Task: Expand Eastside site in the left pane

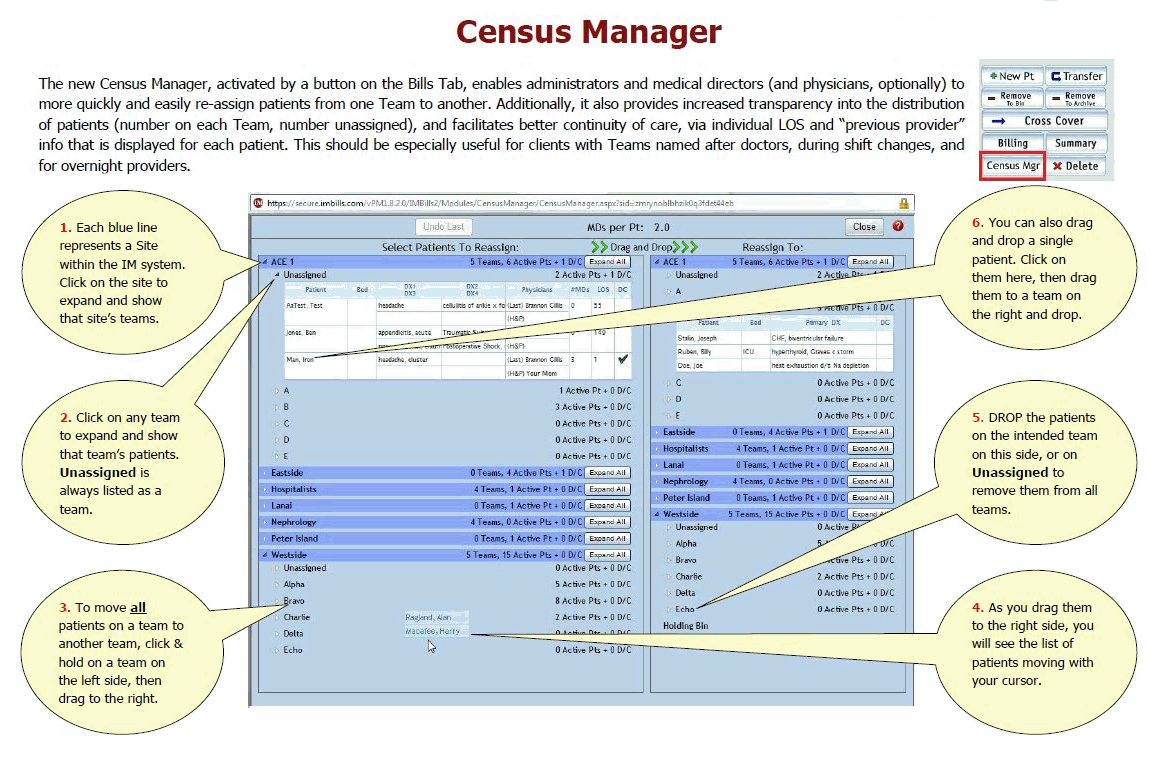Action: click(265, 473)
